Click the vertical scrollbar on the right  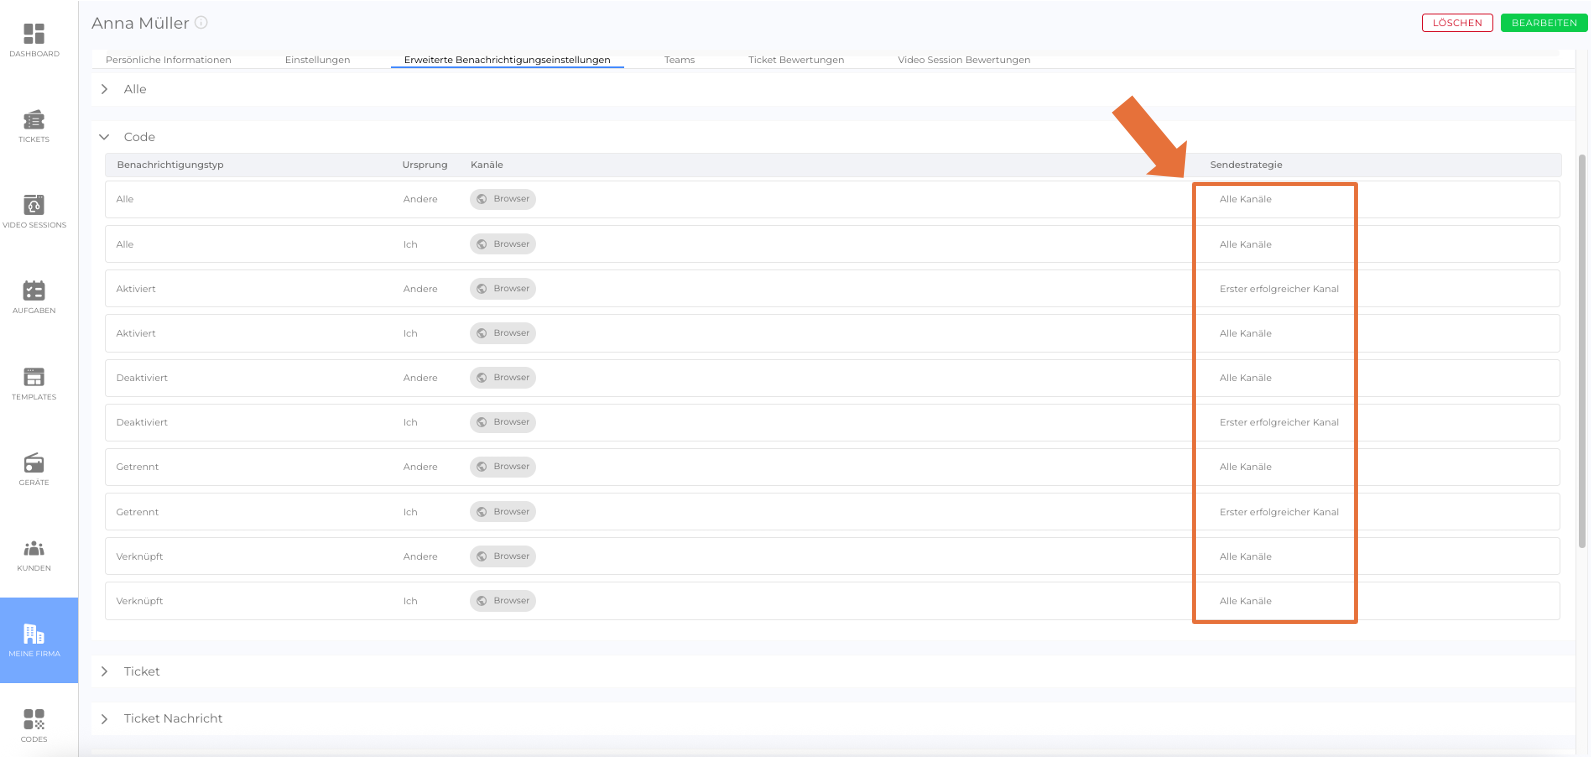pos(1582,350)
